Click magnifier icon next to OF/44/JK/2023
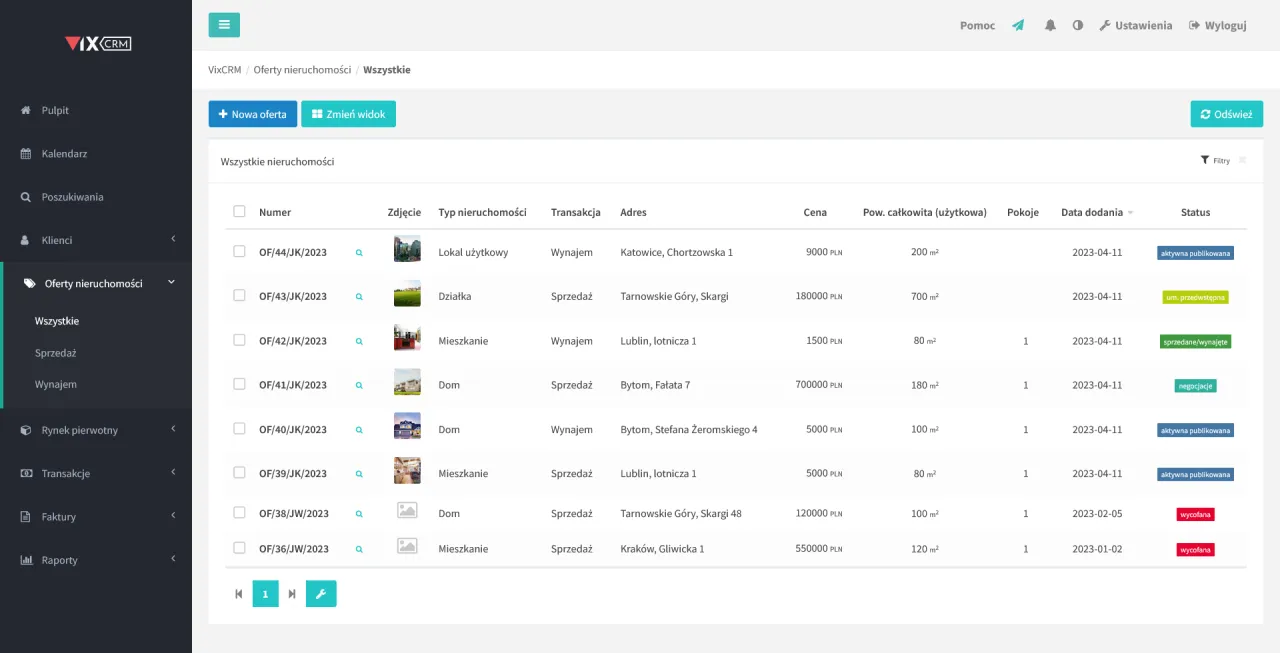This screenshot has height=653, width=1280. click(359, 253)
